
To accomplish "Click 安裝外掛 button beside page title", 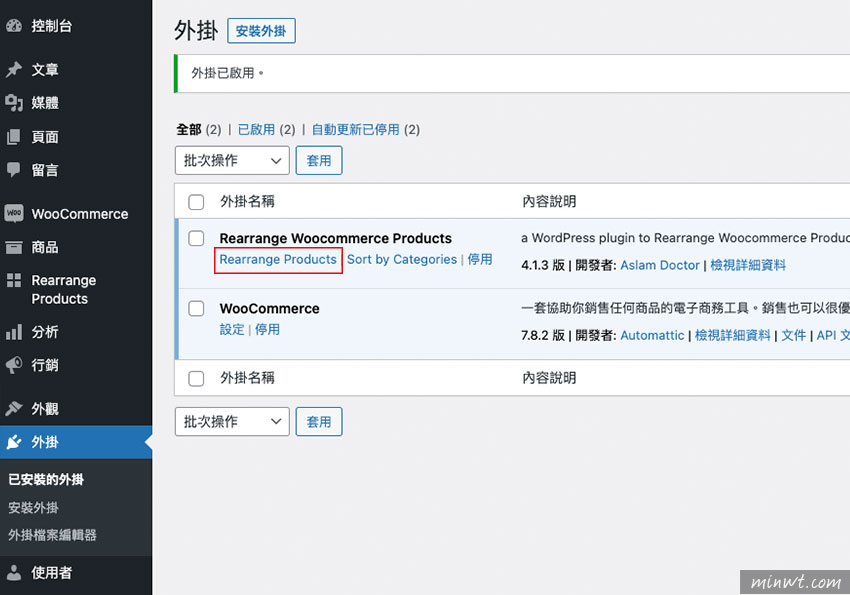I will click(261, 31).
